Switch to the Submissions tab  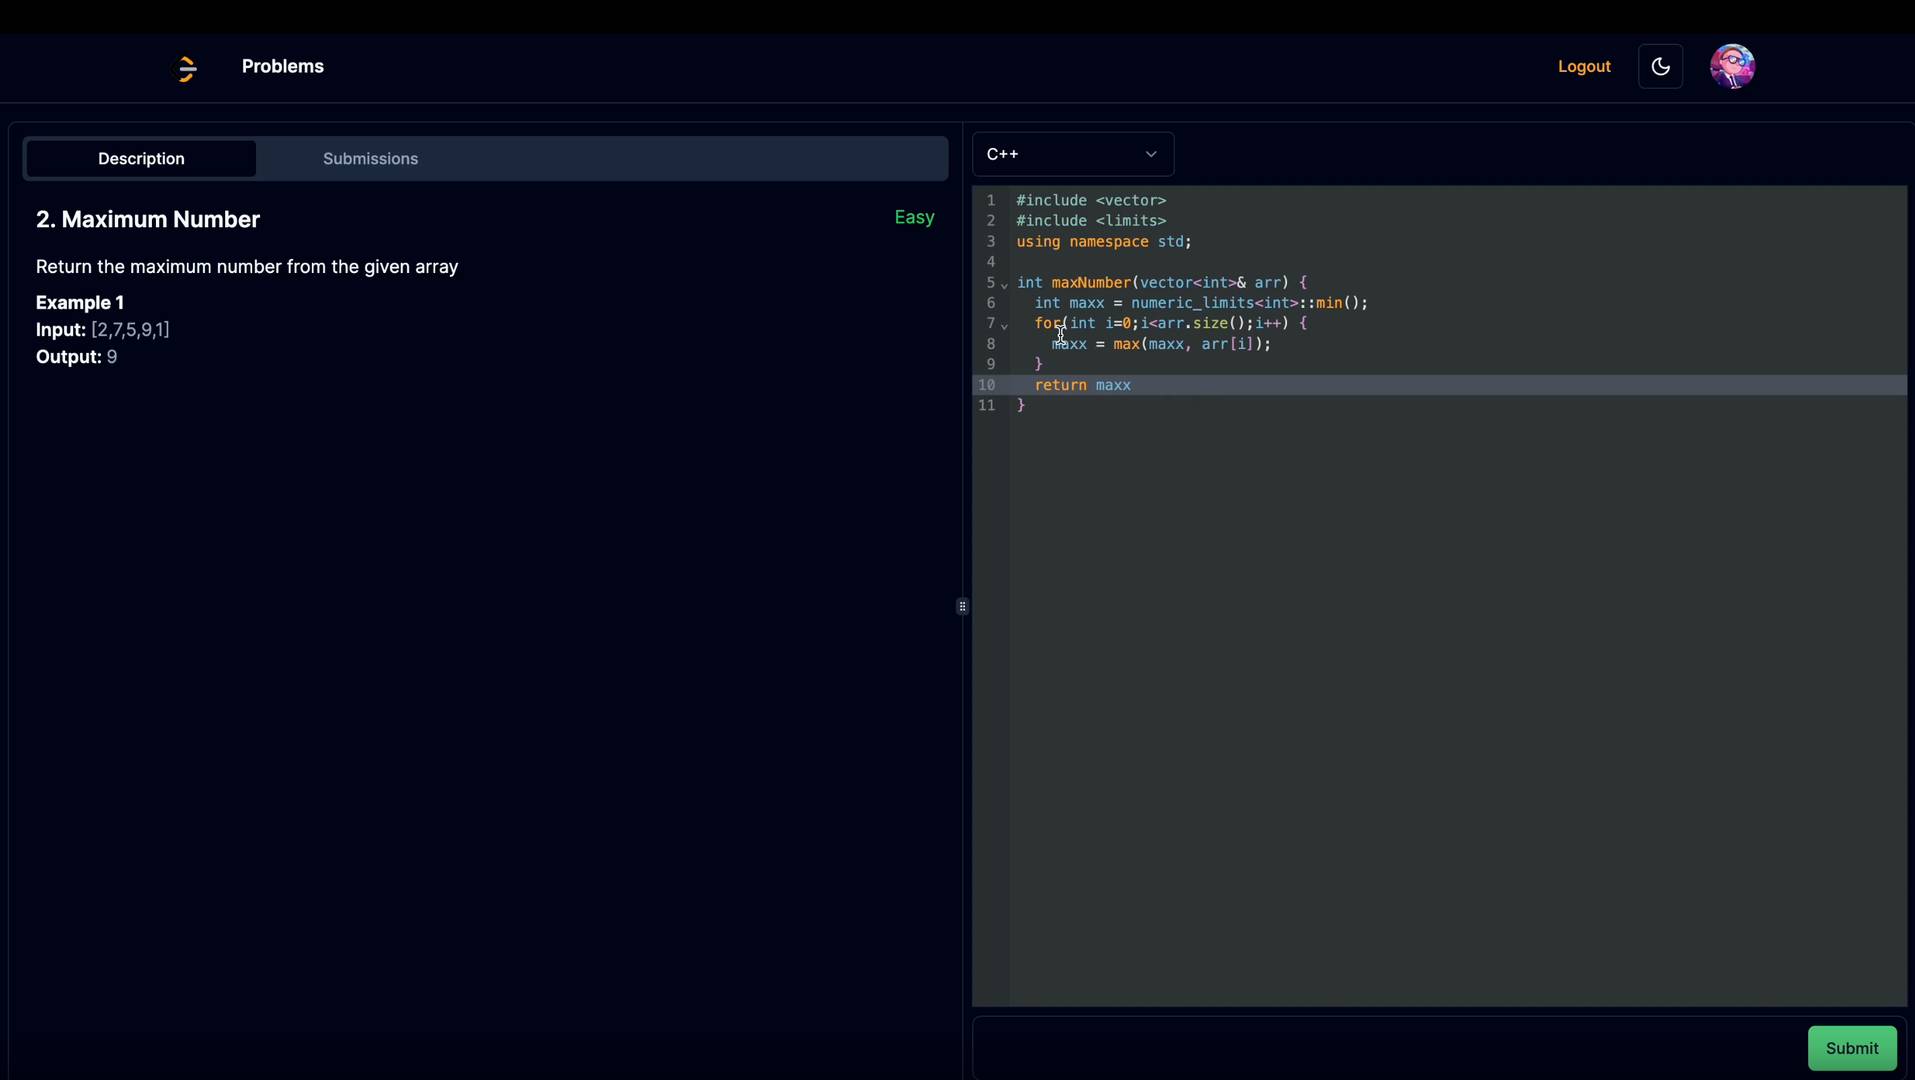(370, 159)
